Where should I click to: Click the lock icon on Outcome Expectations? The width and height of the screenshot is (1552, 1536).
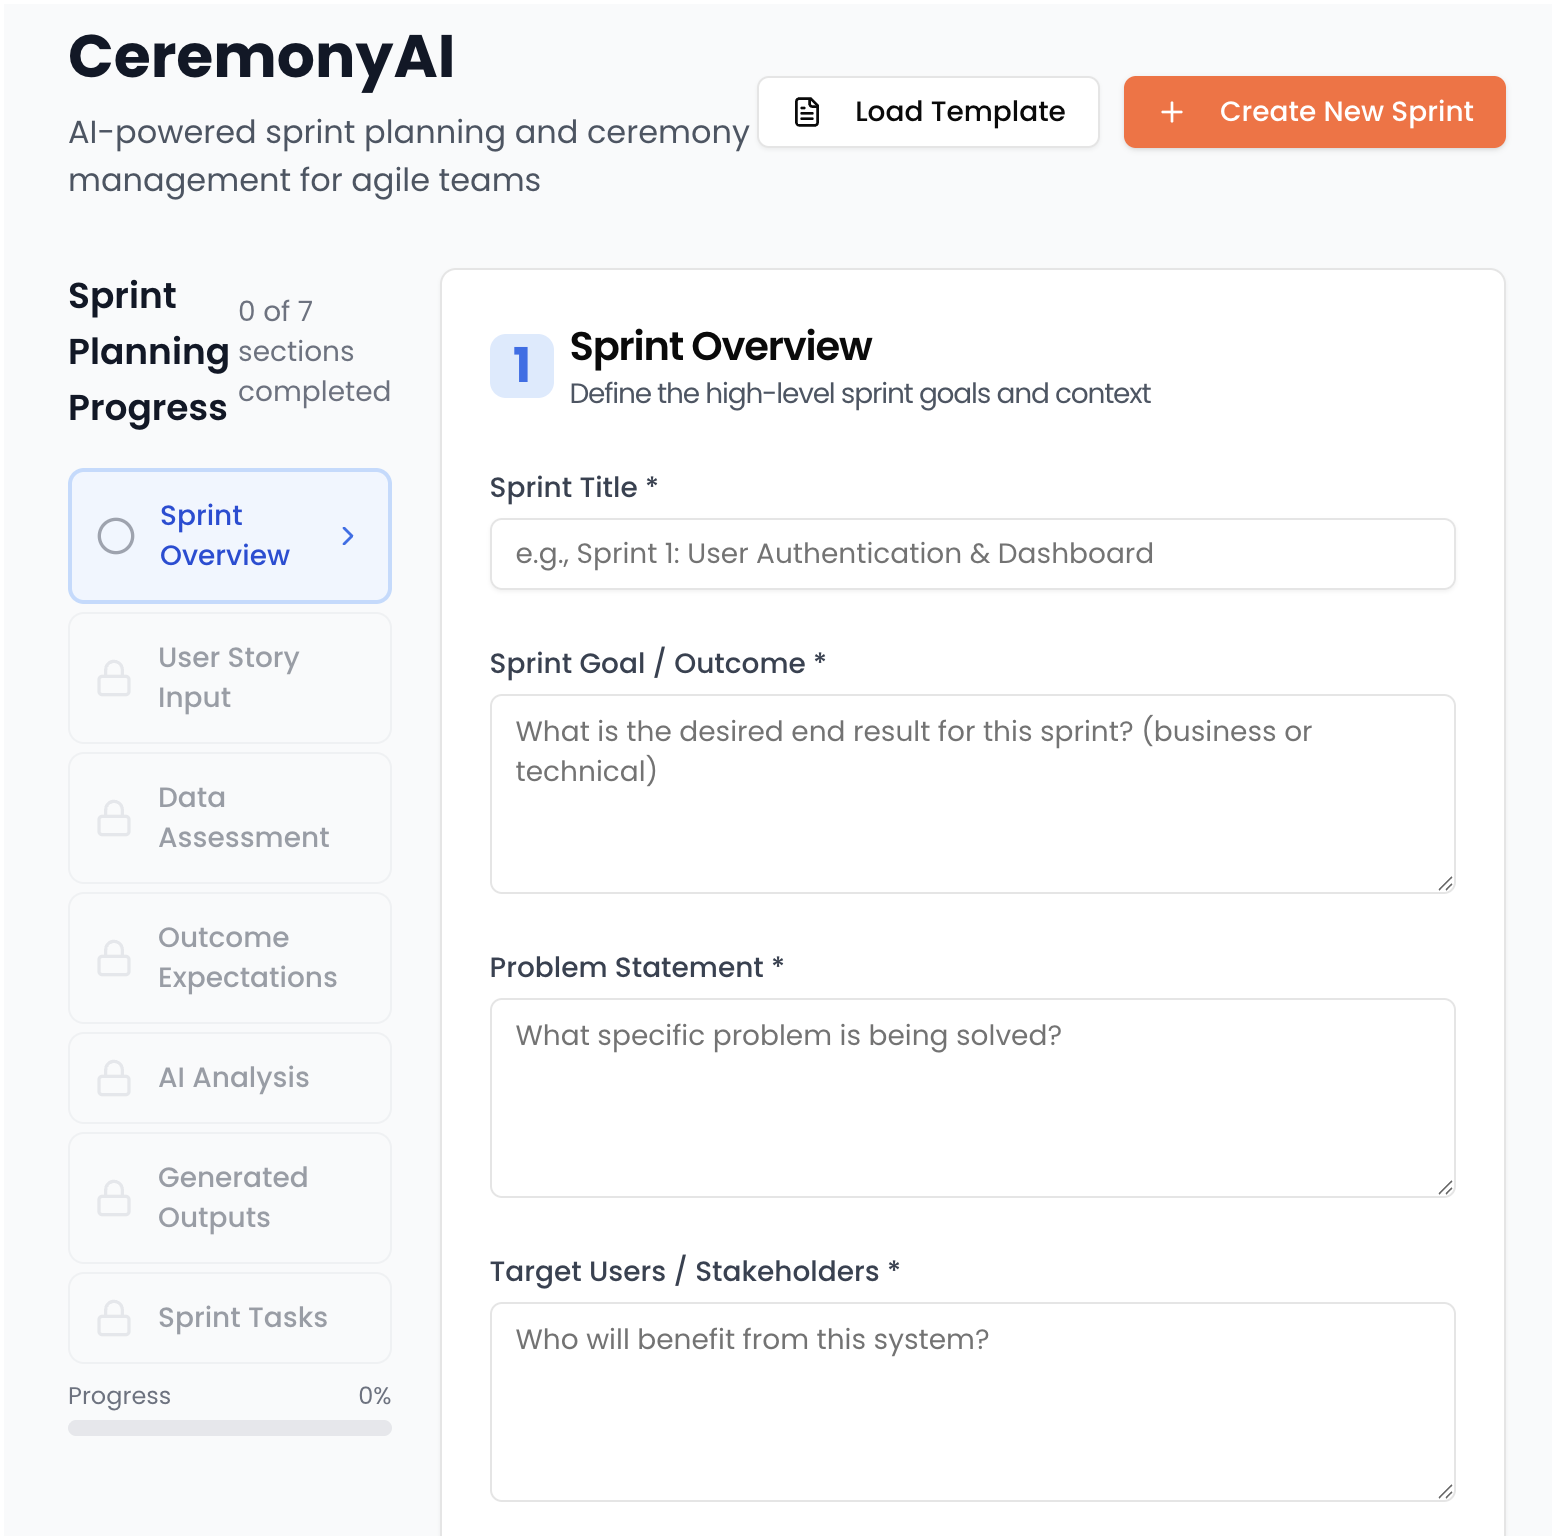click(115, 958)
